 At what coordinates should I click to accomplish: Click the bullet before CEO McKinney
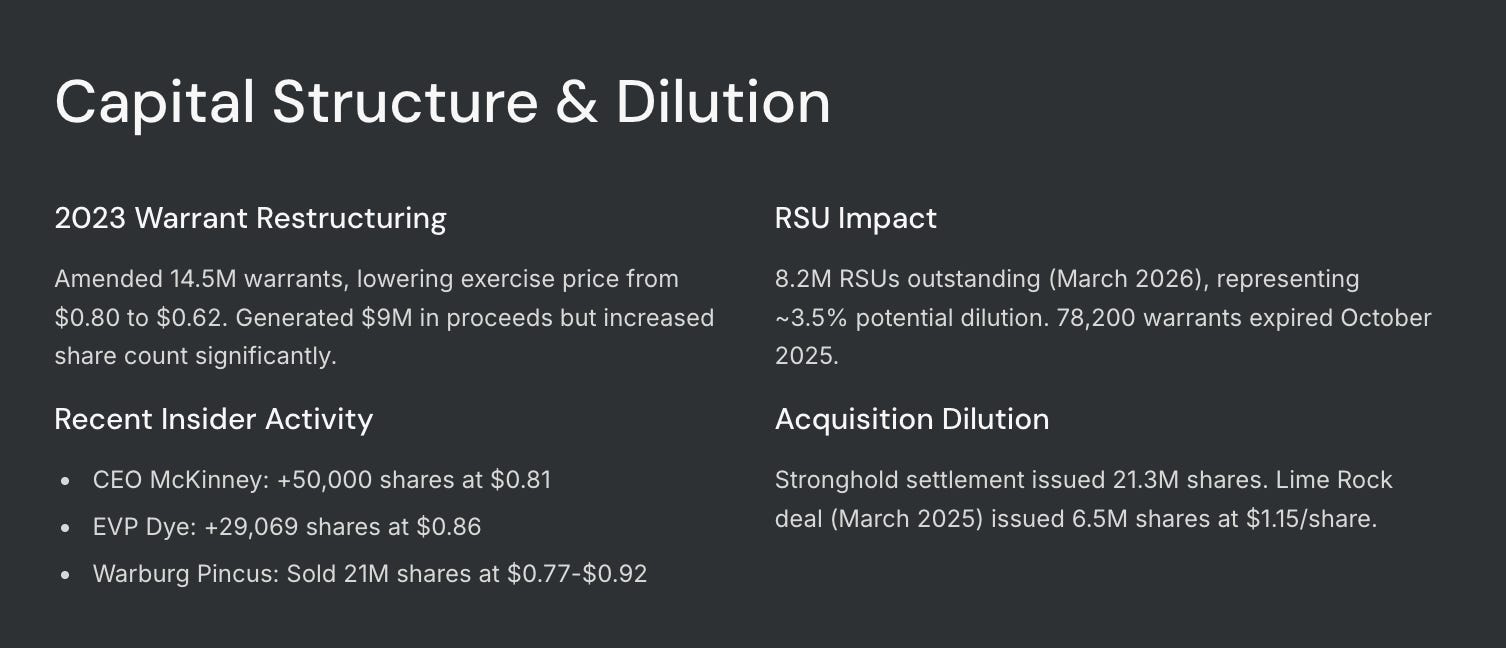65,481
